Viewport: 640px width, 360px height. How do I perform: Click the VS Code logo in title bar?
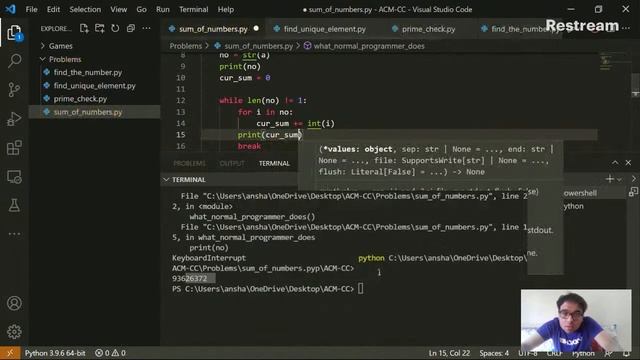(x=10, y=9)
